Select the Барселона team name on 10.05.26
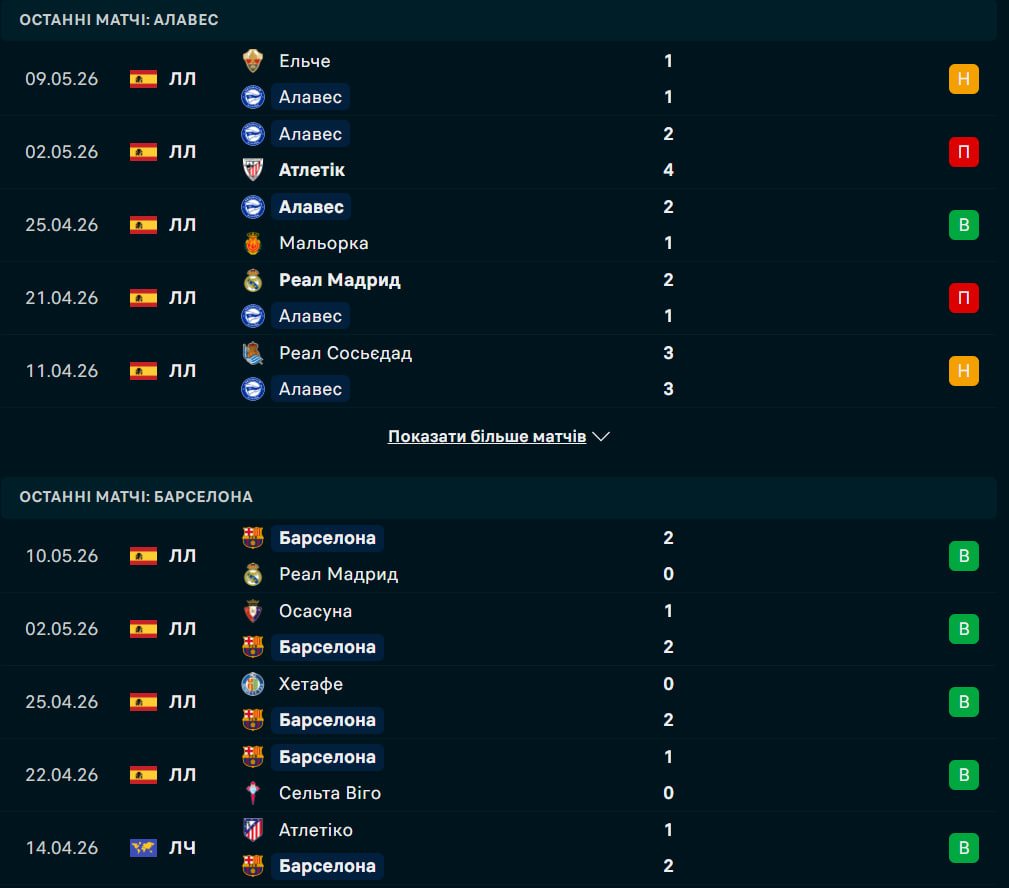The image size is (1009, 888). pyautogui.click(x=327, y=537)
